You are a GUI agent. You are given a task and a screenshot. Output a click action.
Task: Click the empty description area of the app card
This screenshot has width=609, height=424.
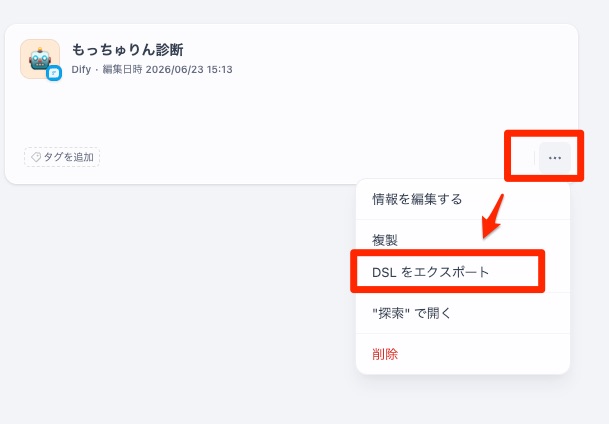point(272,111)
